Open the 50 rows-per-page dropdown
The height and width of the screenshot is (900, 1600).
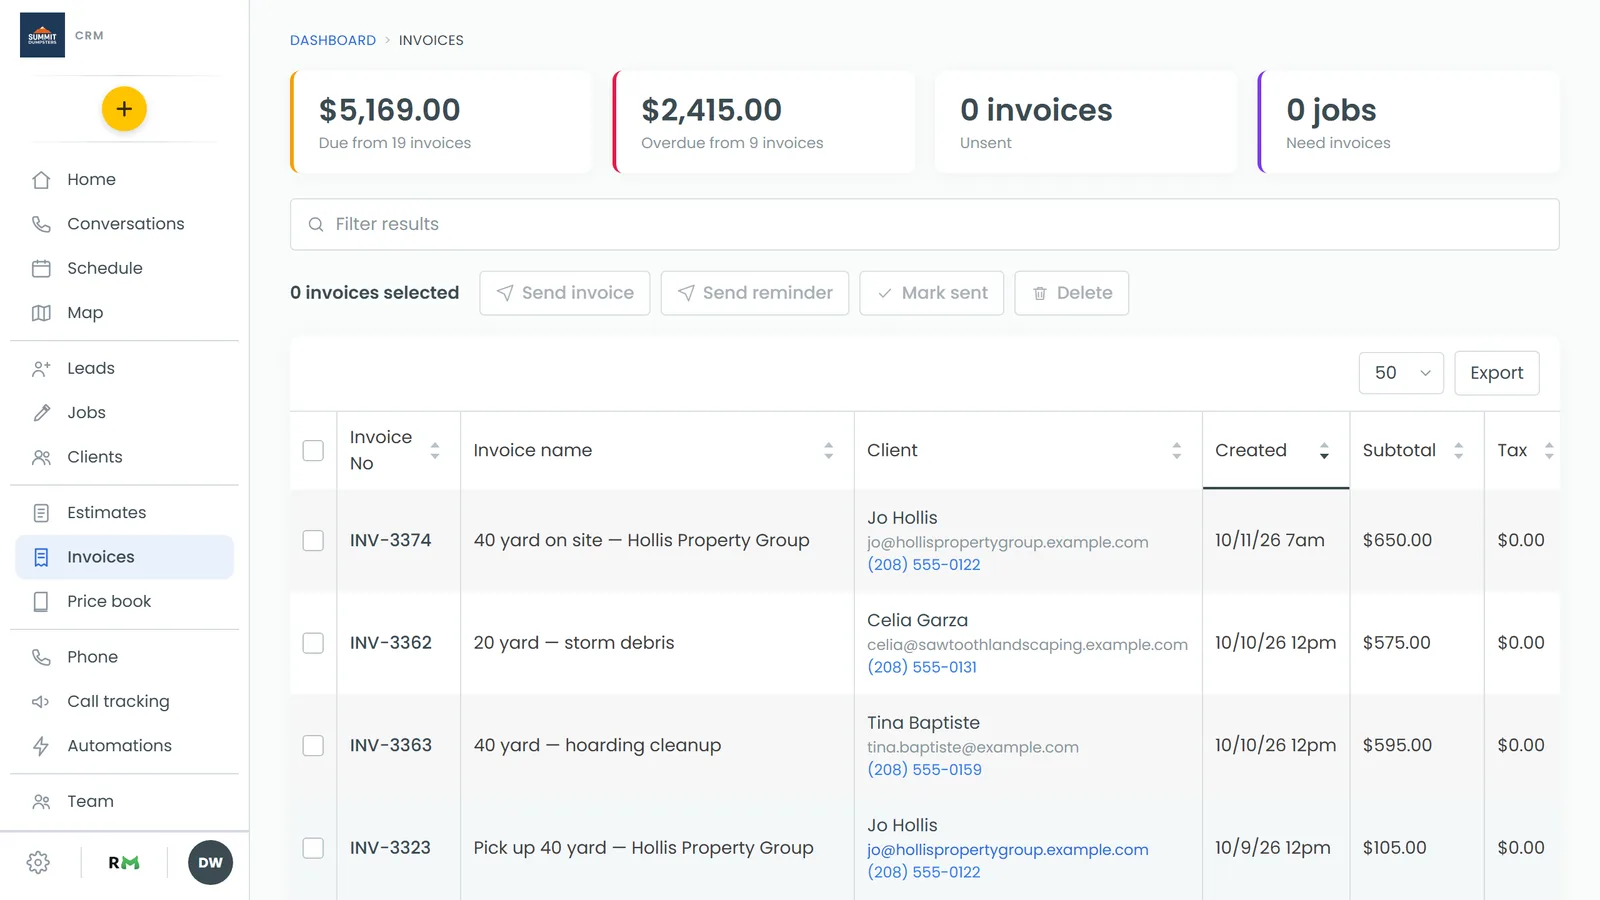click(1401, 373)
